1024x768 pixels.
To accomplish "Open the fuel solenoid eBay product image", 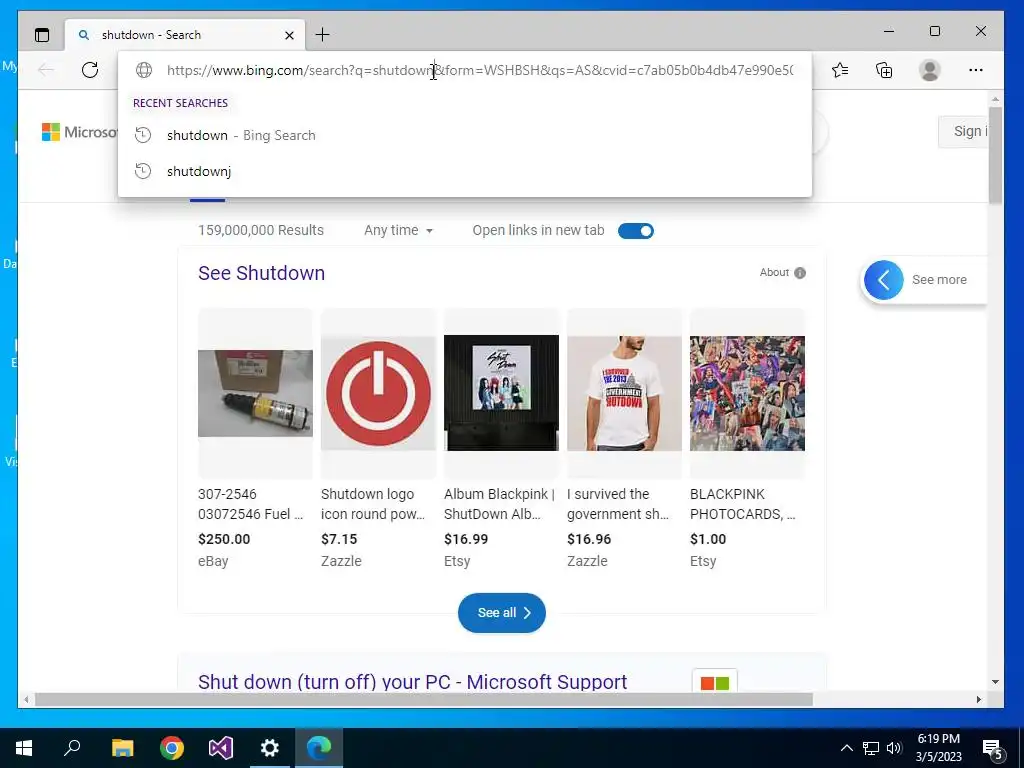I will [x=255, y=393].
